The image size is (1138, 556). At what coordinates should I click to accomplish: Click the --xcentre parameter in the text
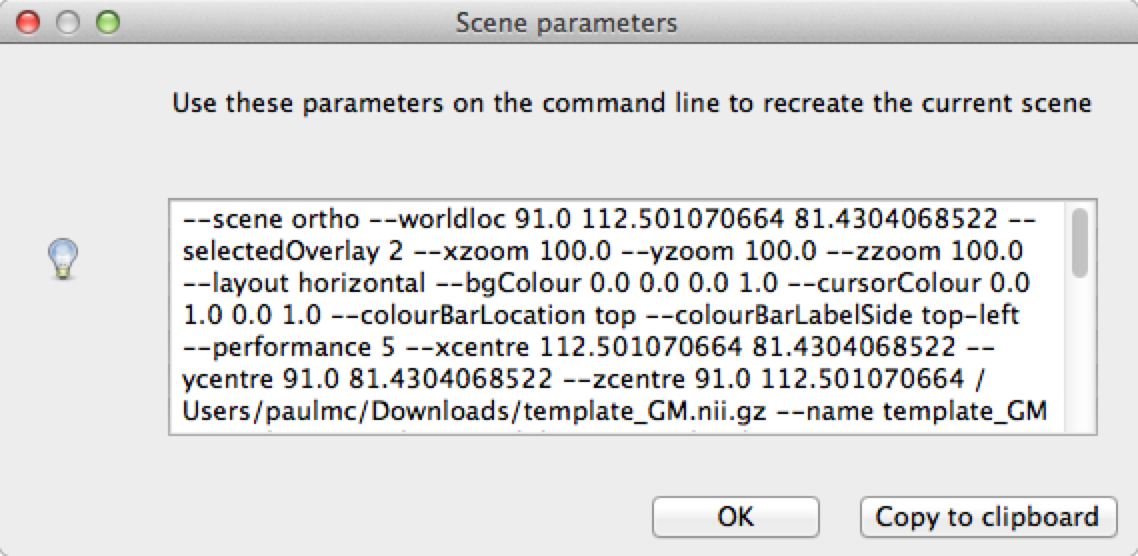471,348
